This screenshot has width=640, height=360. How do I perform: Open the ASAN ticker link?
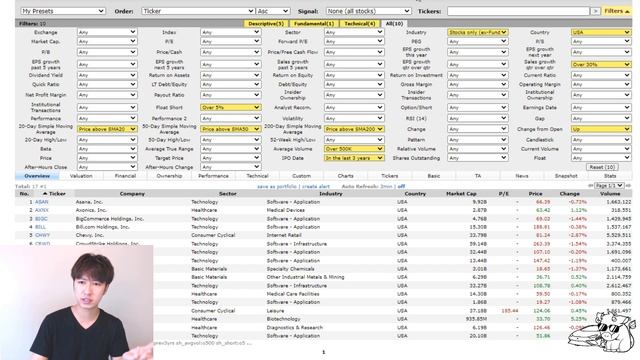click(x=41, y=202)
